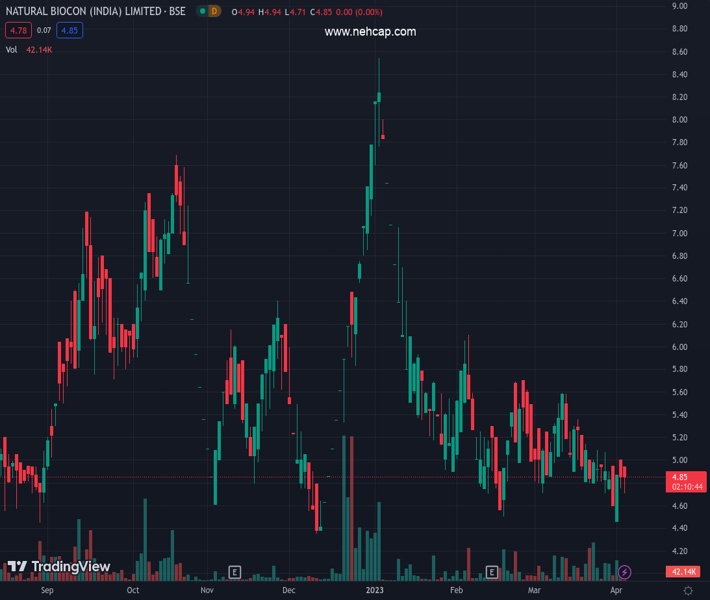Open the earnings 'E' marker near February
This screenshot has width=710, height=600.
pyautogui.click(x=492, y=572)
